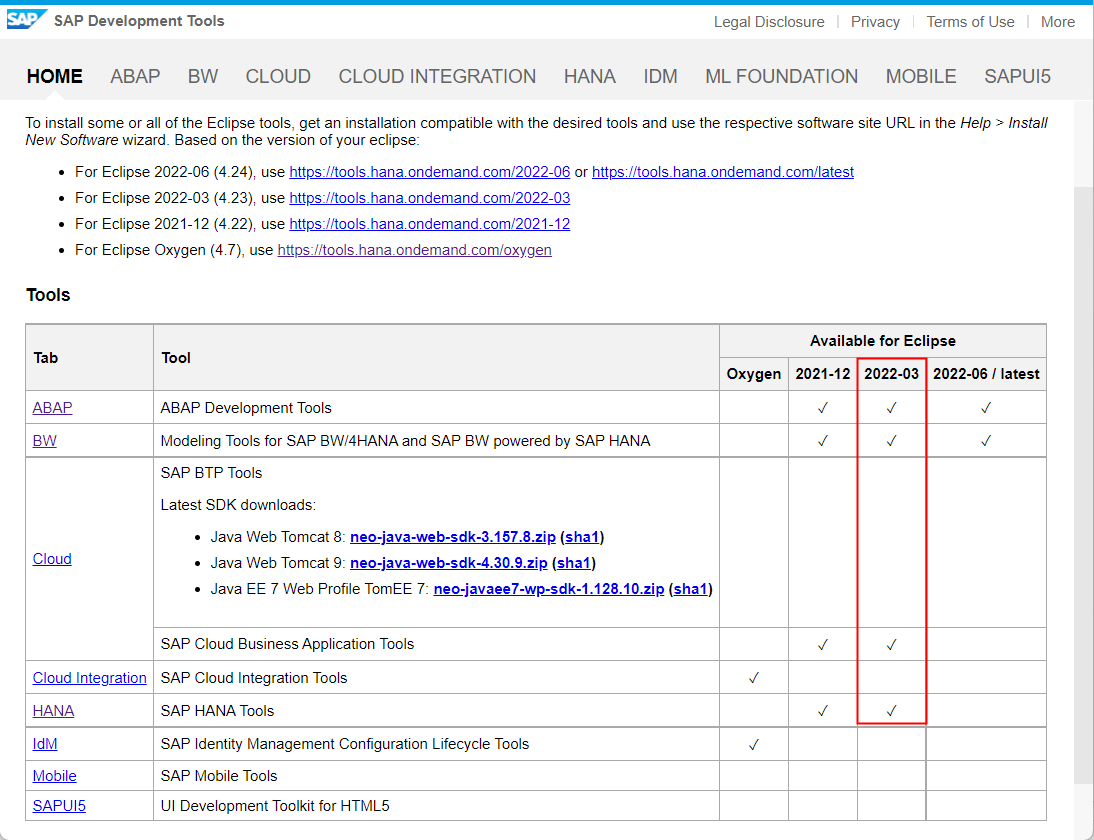Viewport: 1094px width, 840px height.
Task: Click the Mobile link in table
Action: point(54,776)
